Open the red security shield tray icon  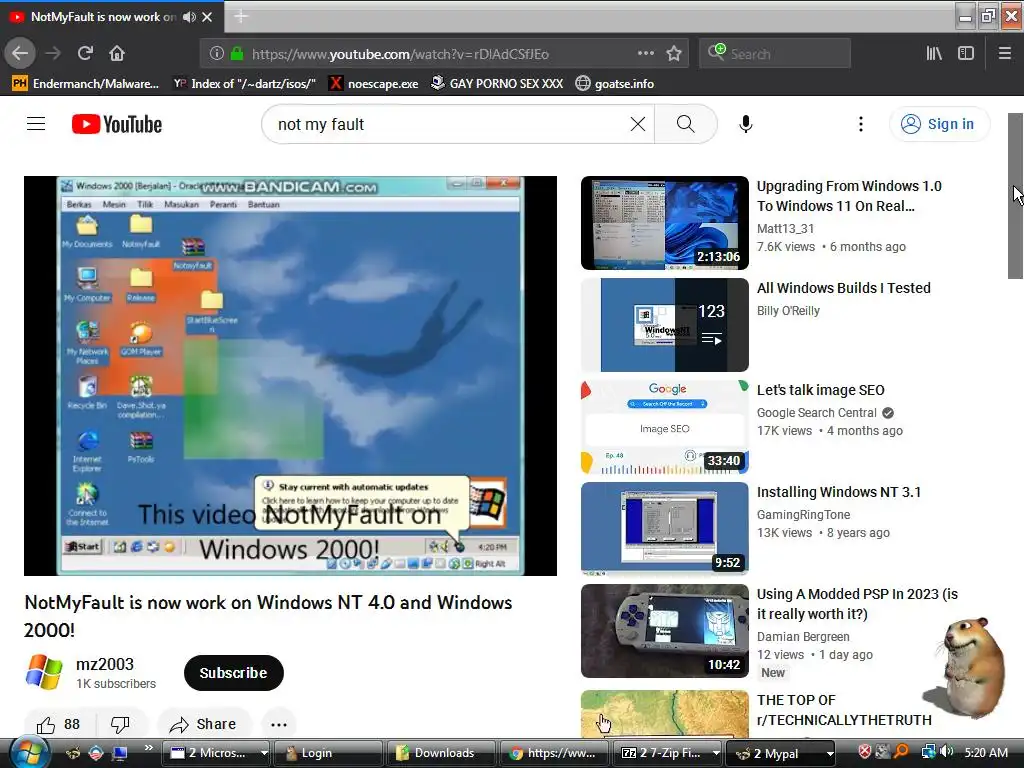coord(865,752)
